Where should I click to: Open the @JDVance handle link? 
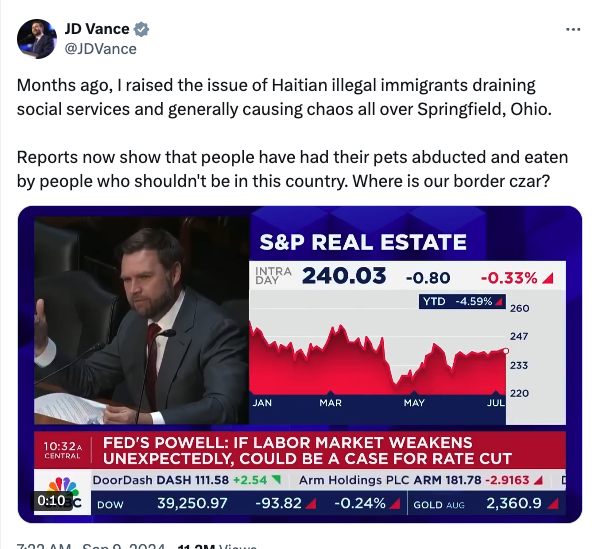click(100, 49)
